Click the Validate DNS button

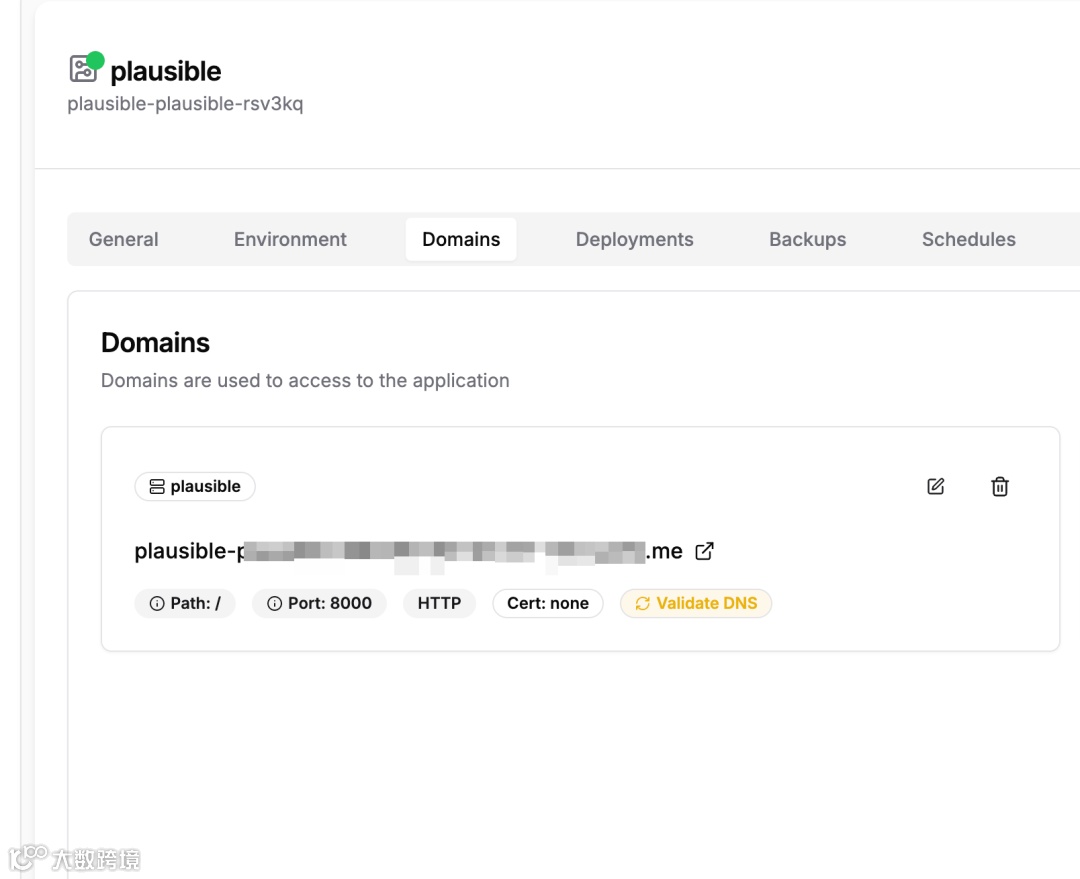[x=696, y=603]
